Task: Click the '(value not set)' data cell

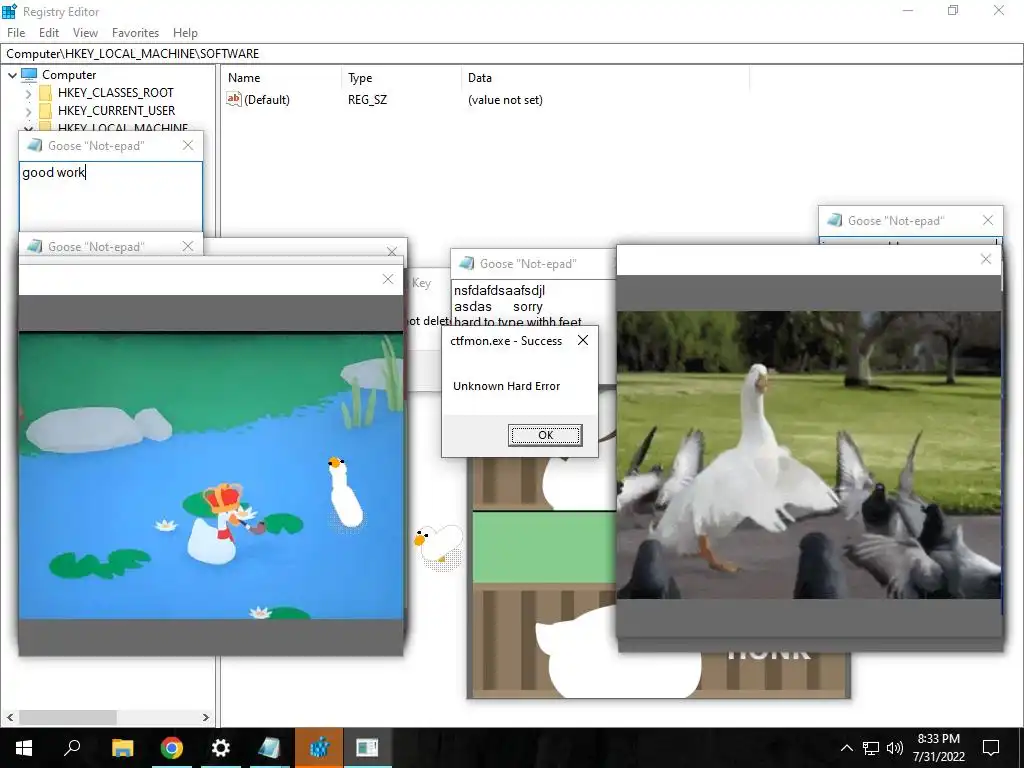Action: click(505, 100)
